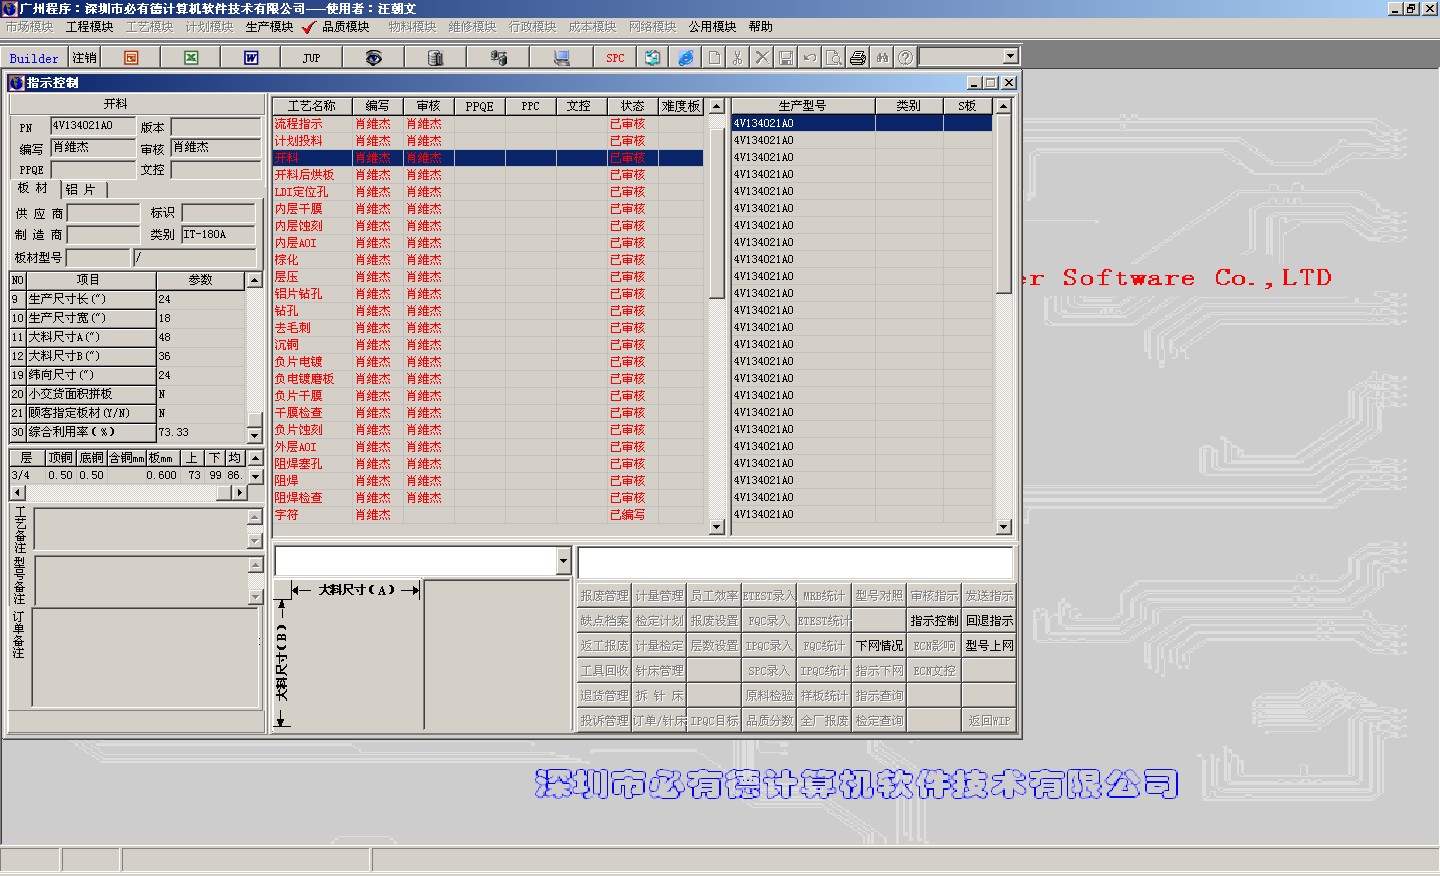Select the 内层蚀刻 process row
Viewport: 1440px width, 876px height.
(489, 226)
